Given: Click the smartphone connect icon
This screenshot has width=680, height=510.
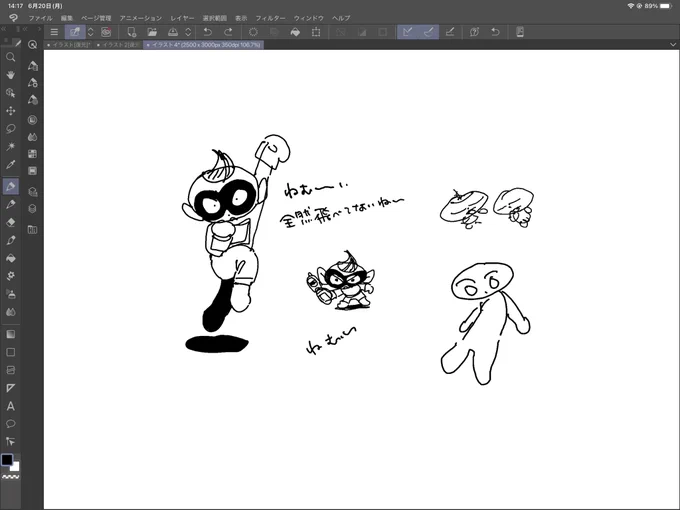Looking at the screenshot, I should (520, 32).
